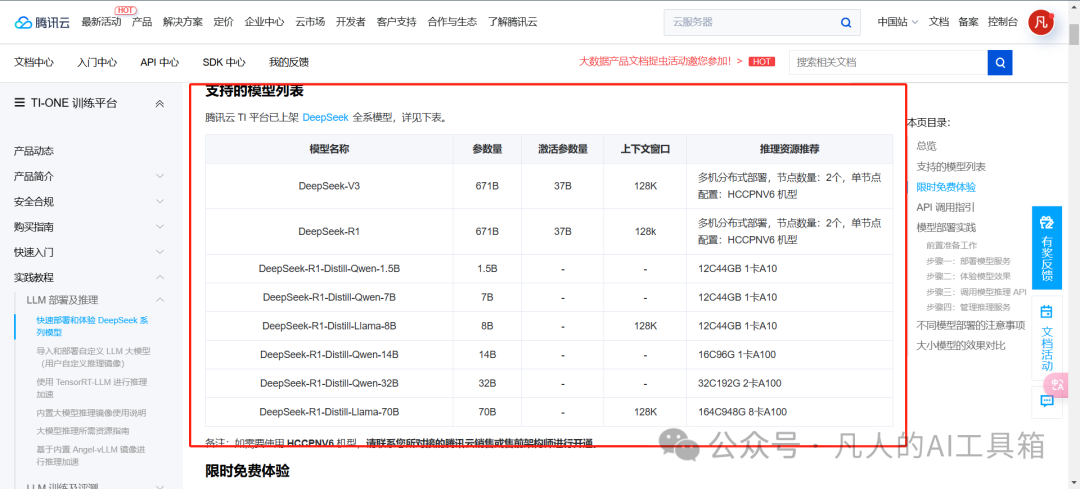1080x489 pixels.
Task: Click the 备案 link in header
Action: 968,22
